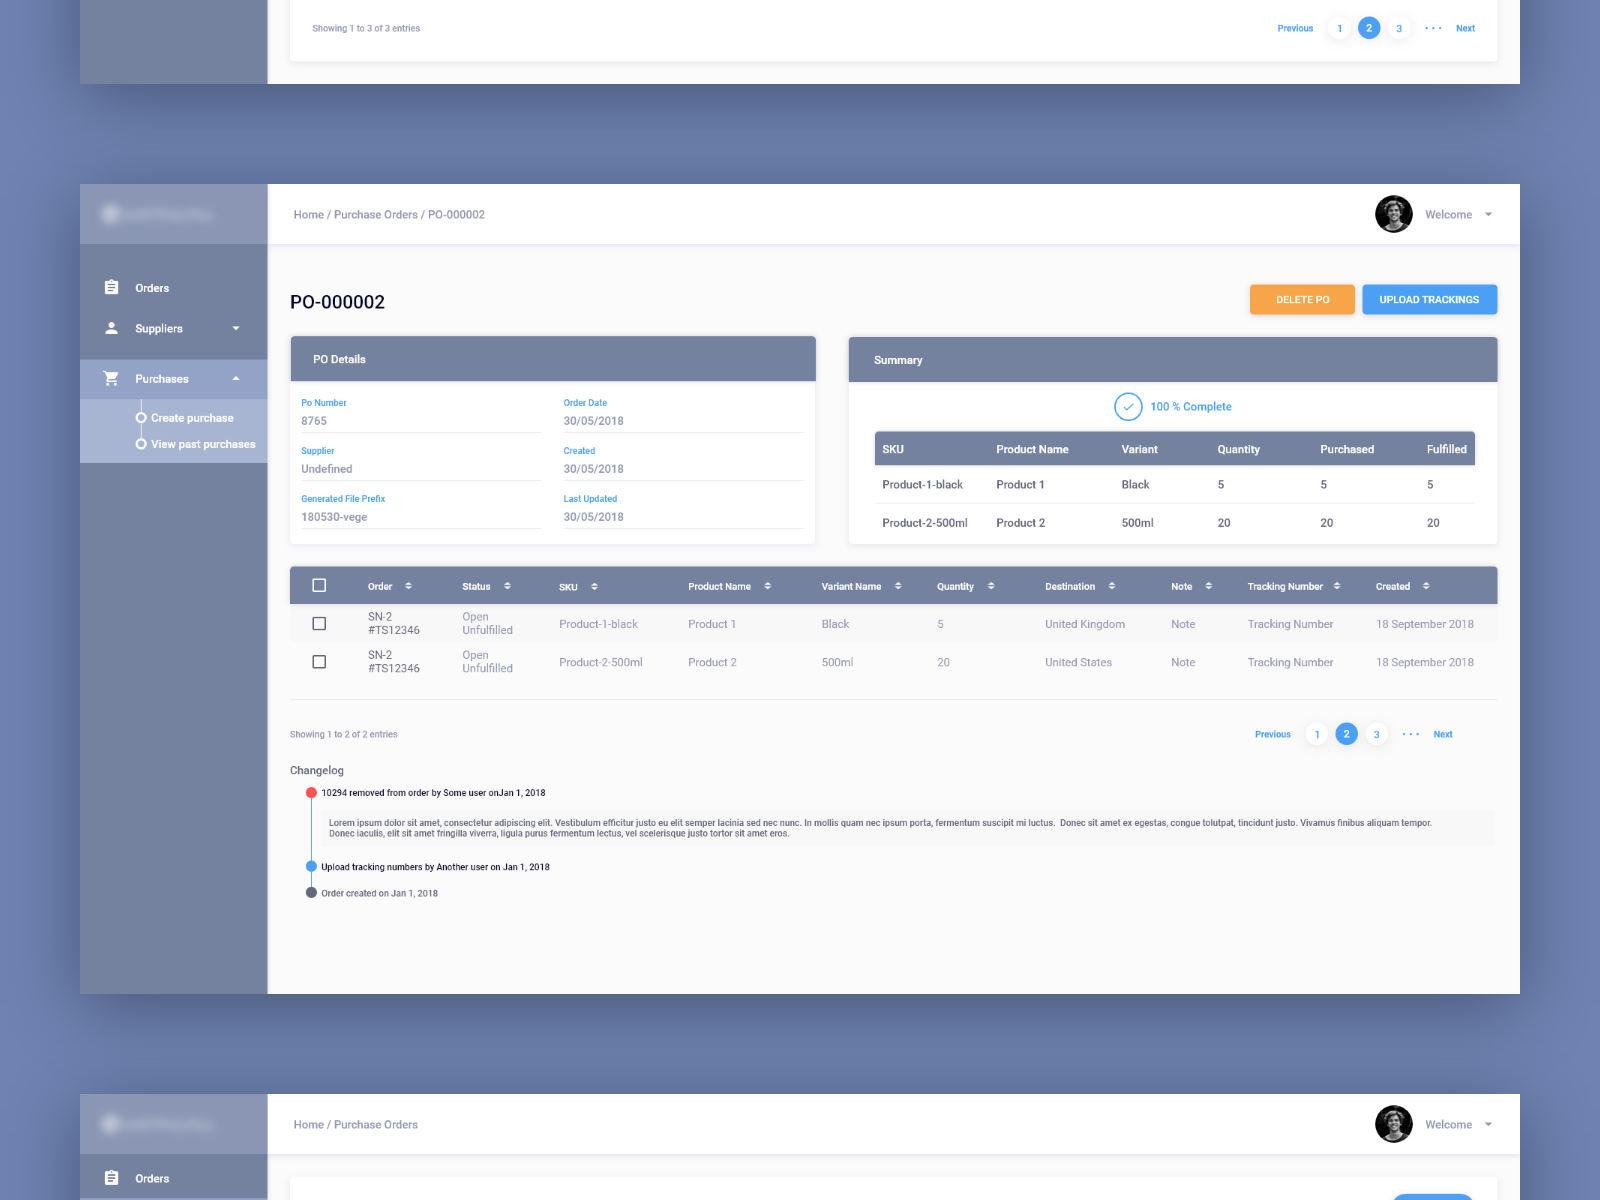Screen dimensions: 1600x1200
Task: Click the Suppliers person icon
Action: pyautogui.click(x=111, y=328)
